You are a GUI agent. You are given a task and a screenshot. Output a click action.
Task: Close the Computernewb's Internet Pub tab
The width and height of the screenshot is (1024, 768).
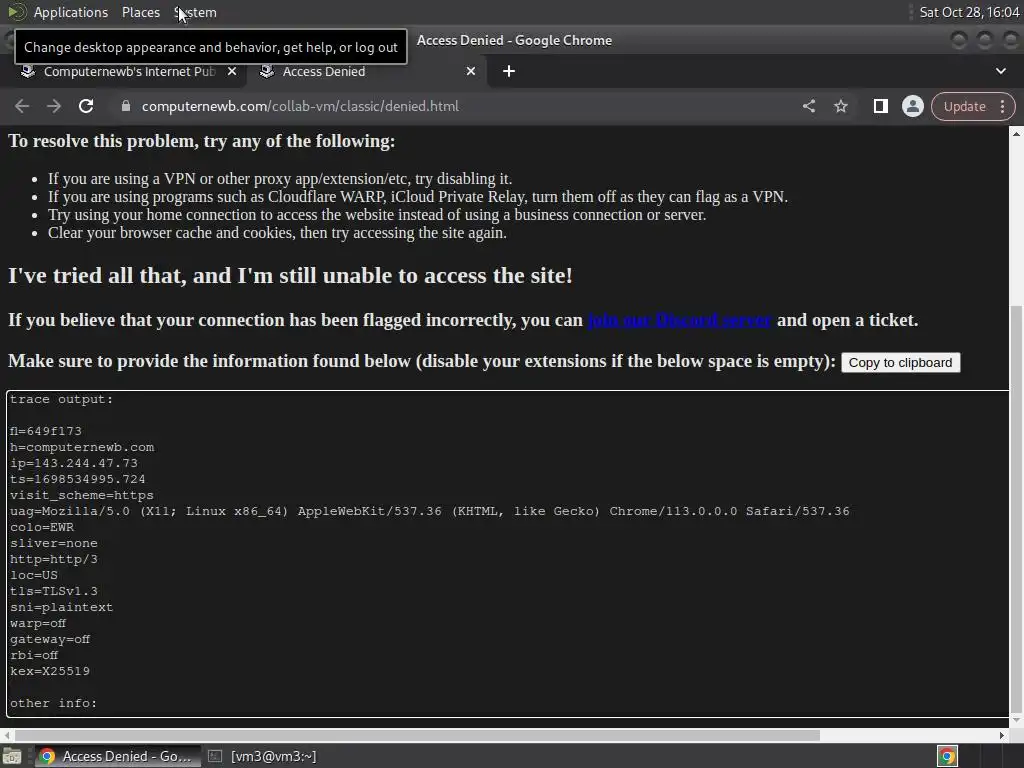232,71
